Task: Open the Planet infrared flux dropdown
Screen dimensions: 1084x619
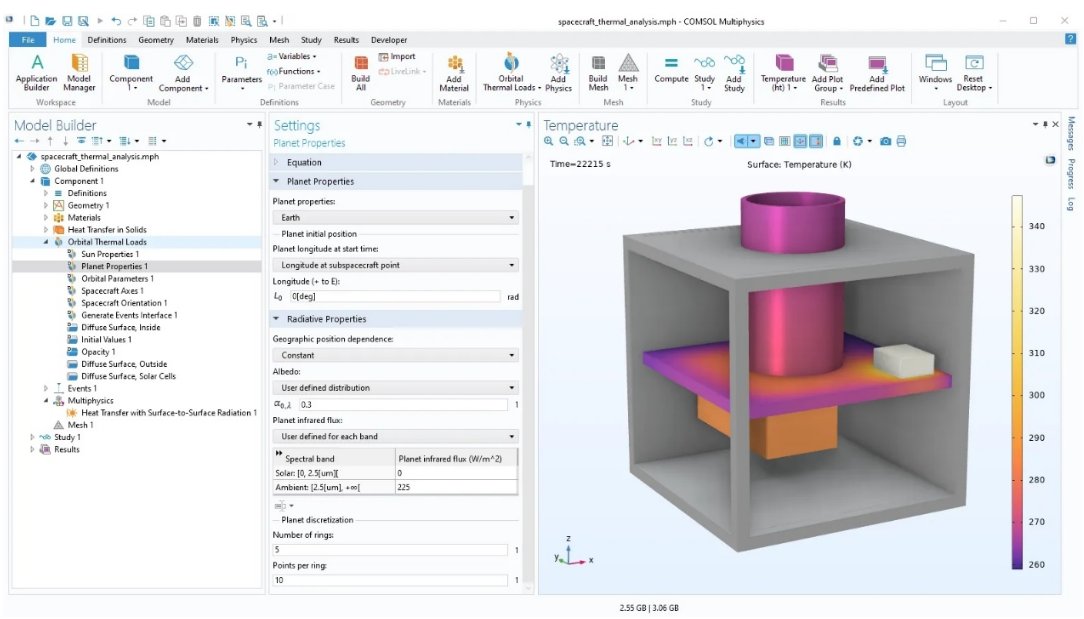Action: coord(395,436)
